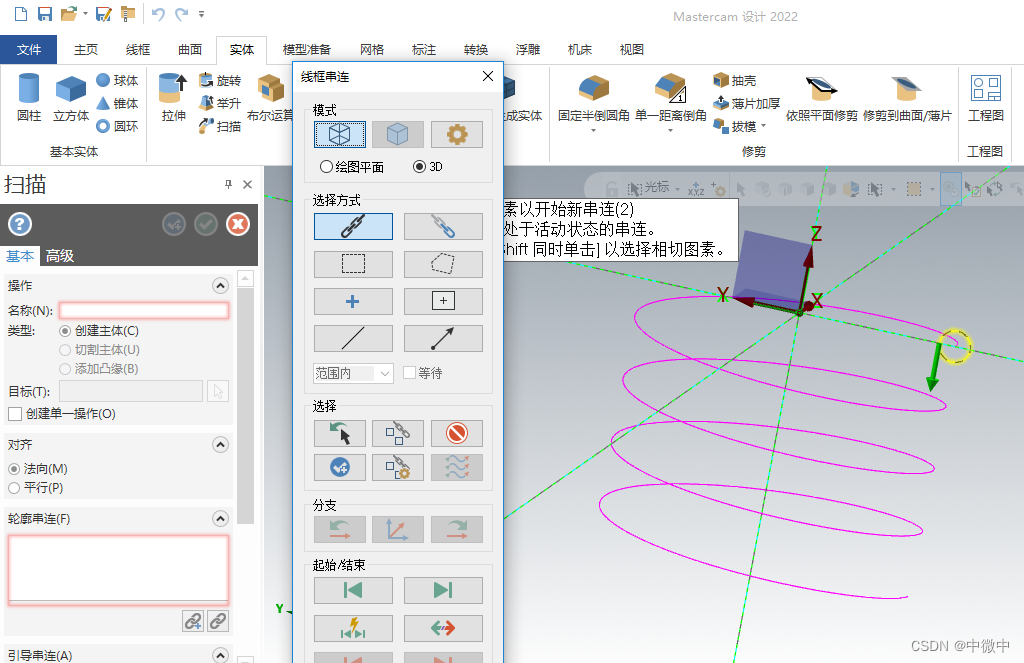Click the Loft solid tool
The width and height of the screenshot is (1024, 663).
point(220,103)
